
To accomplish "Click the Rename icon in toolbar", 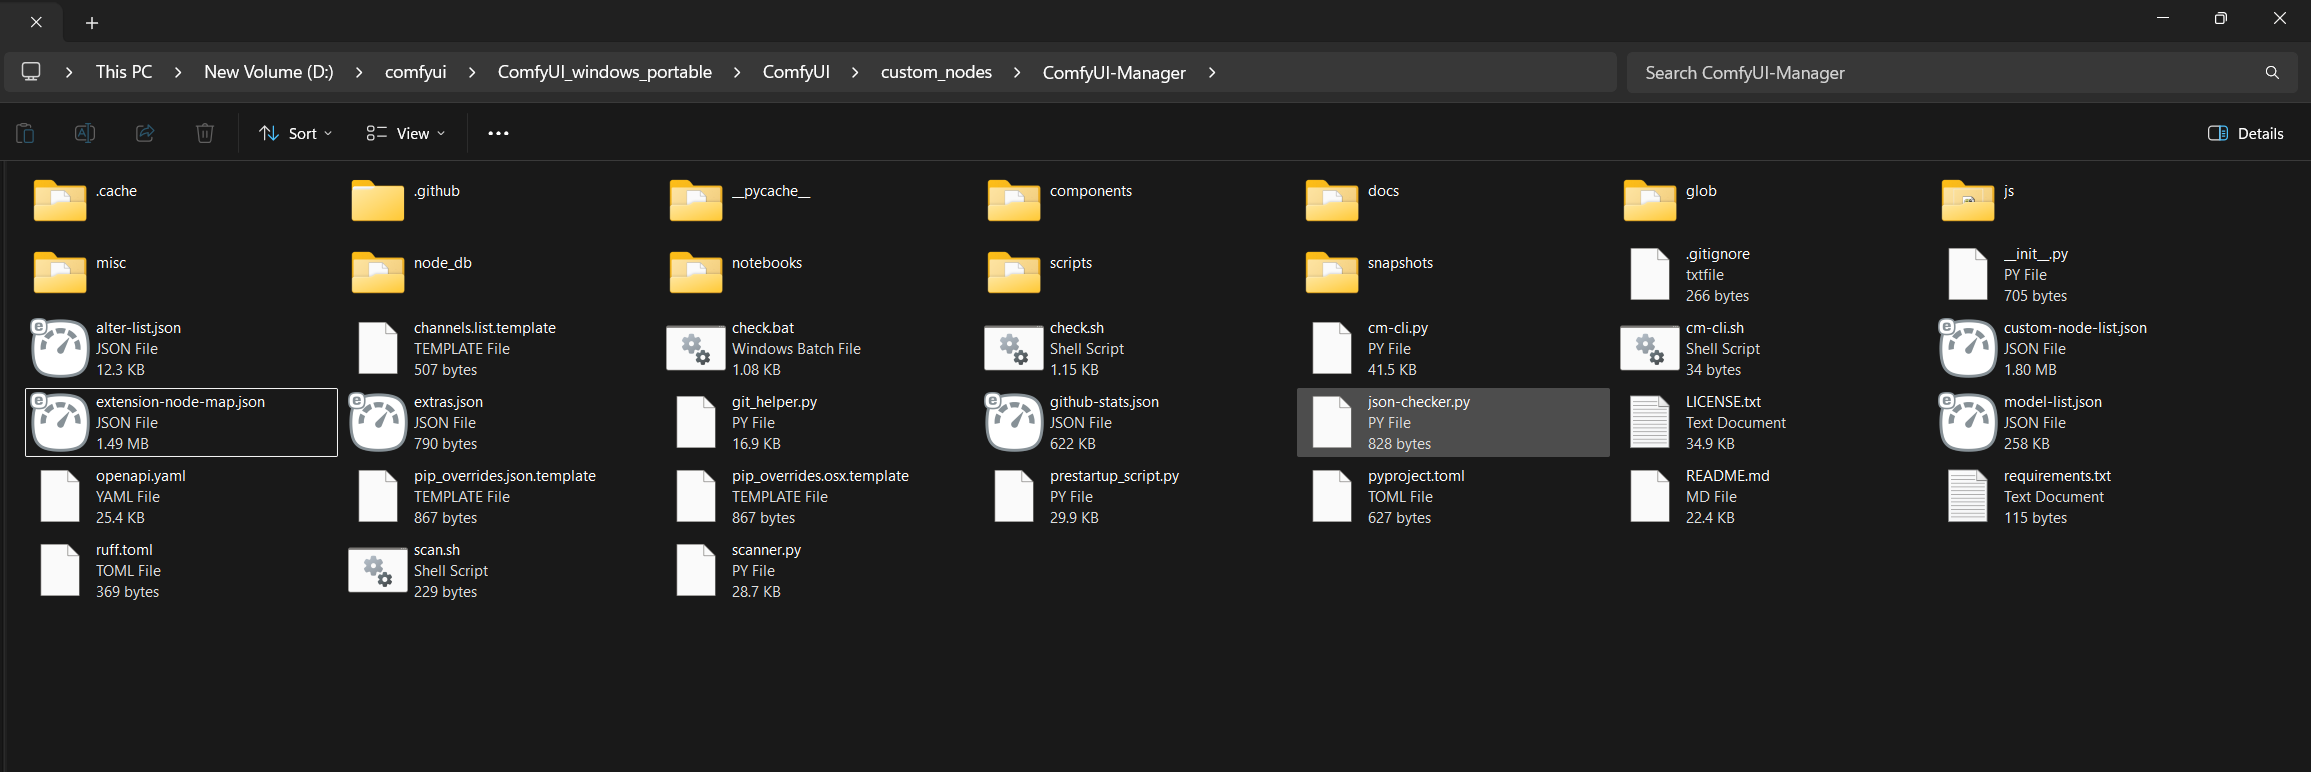I will click(85, 133).
